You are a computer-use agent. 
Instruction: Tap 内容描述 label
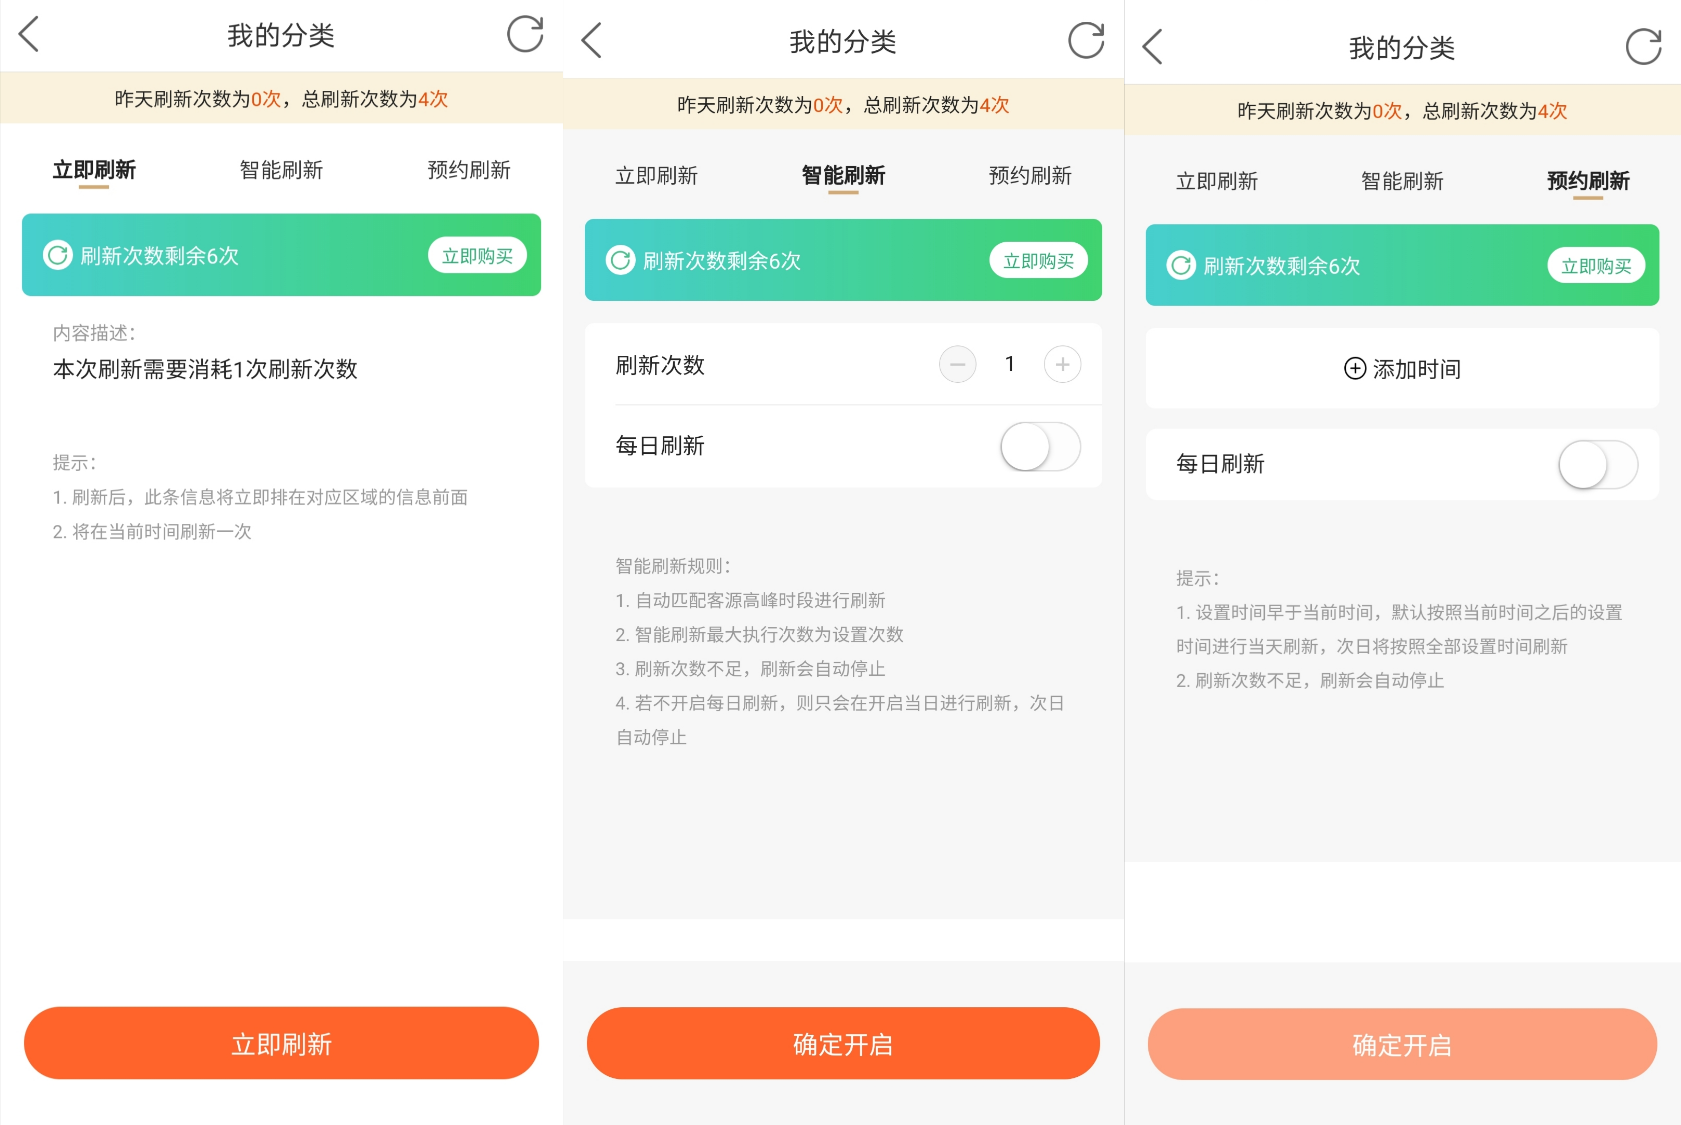(x=94, y=333)
